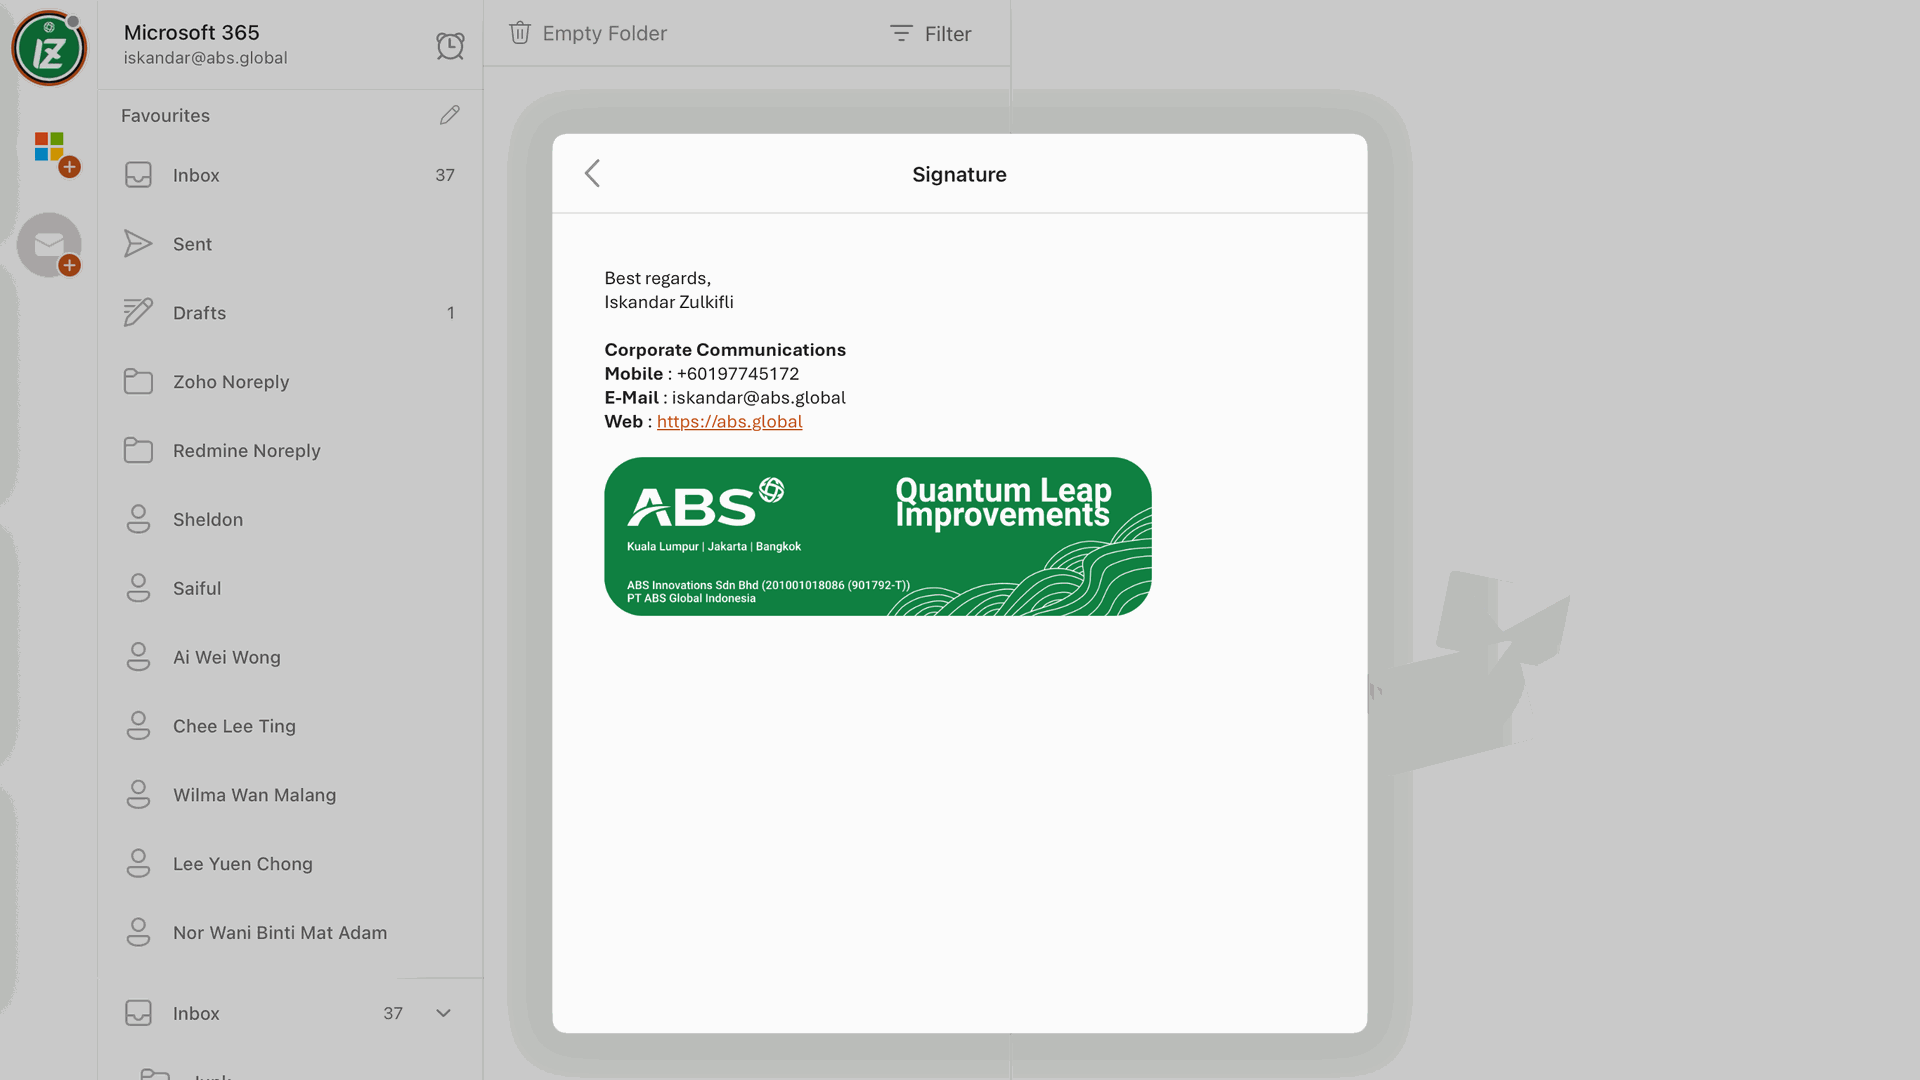Open the Filter options
The width and height of the screenshot is (1920, 1080).
[x=930, y=34]
